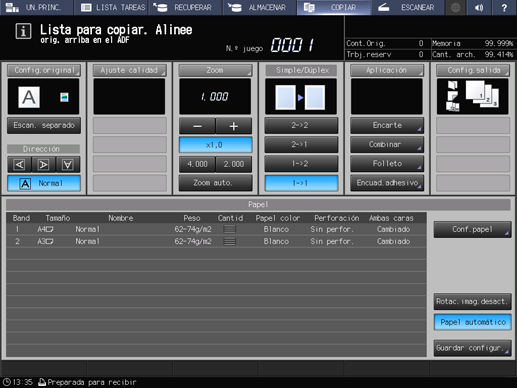Toggle Escan. separado scanning
This screenshot has width=517, height=388.
pos(44,125)
